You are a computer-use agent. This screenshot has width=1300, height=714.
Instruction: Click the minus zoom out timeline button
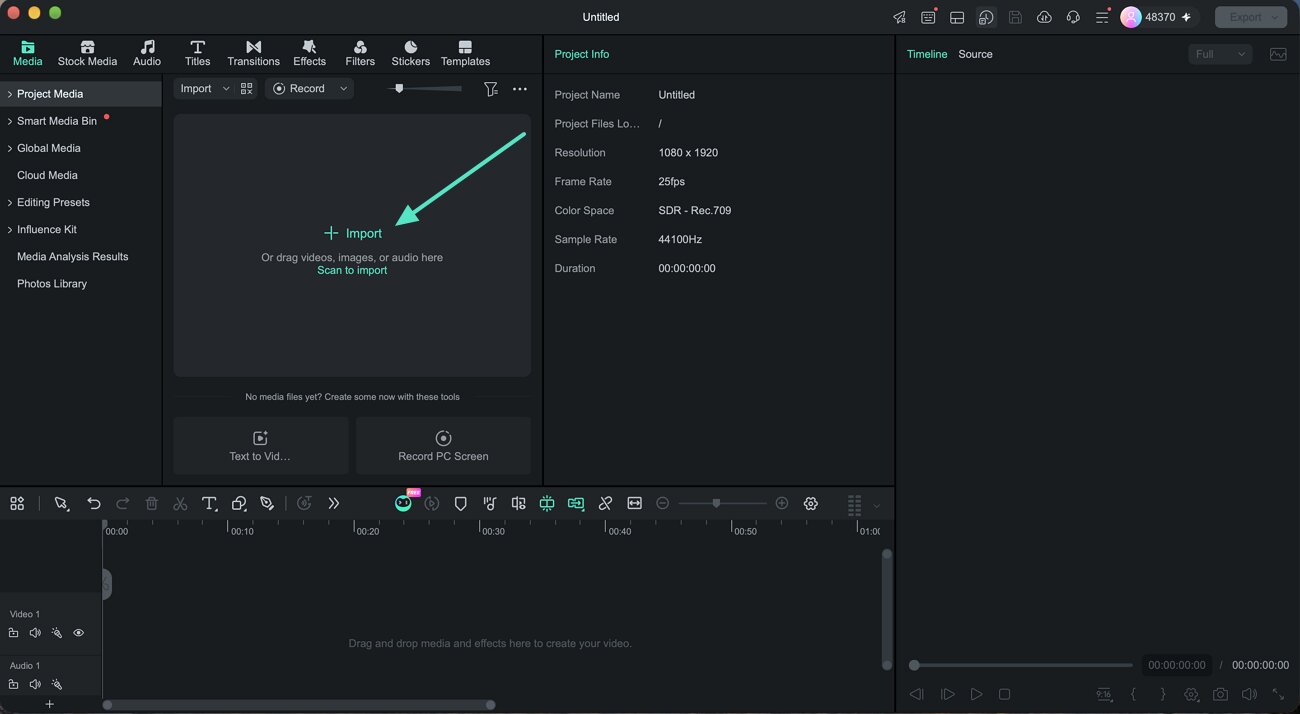point(662,504)
